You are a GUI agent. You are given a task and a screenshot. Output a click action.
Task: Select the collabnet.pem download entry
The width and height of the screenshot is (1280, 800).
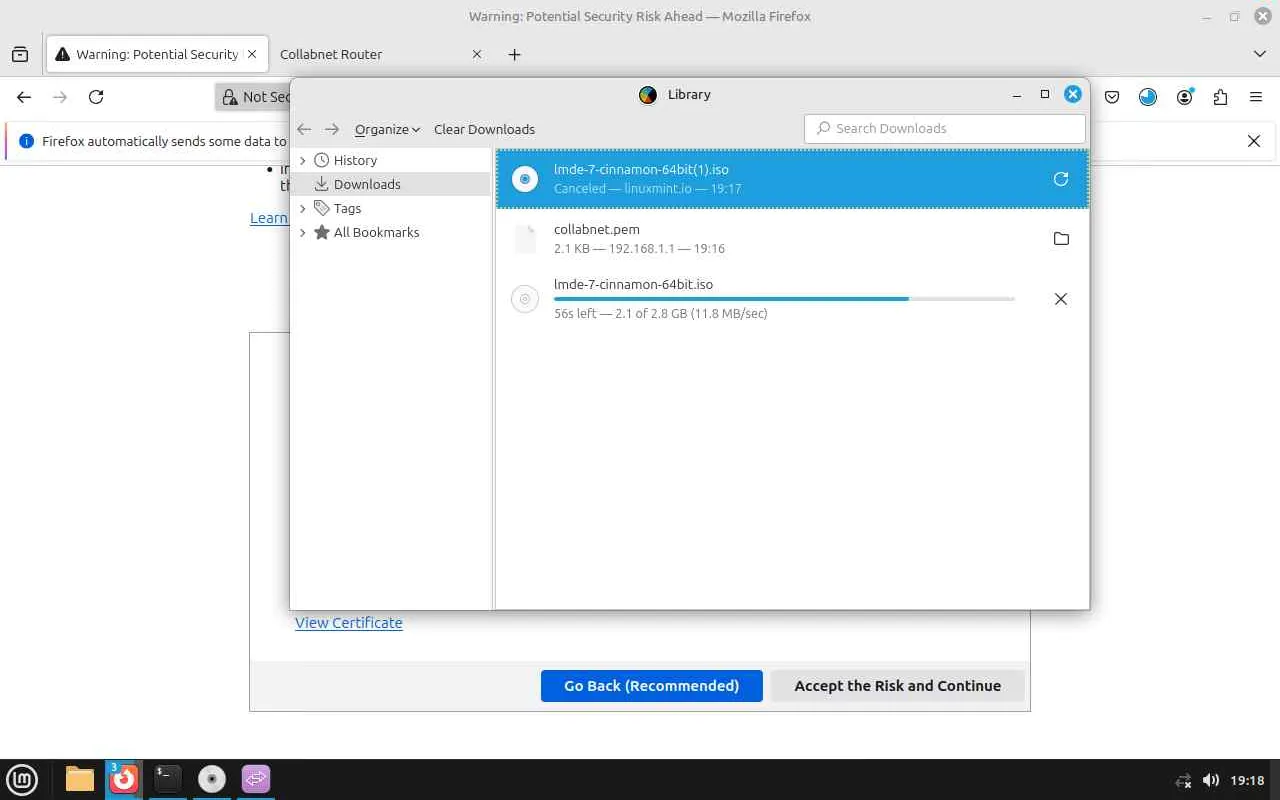(x=792, y=239)
